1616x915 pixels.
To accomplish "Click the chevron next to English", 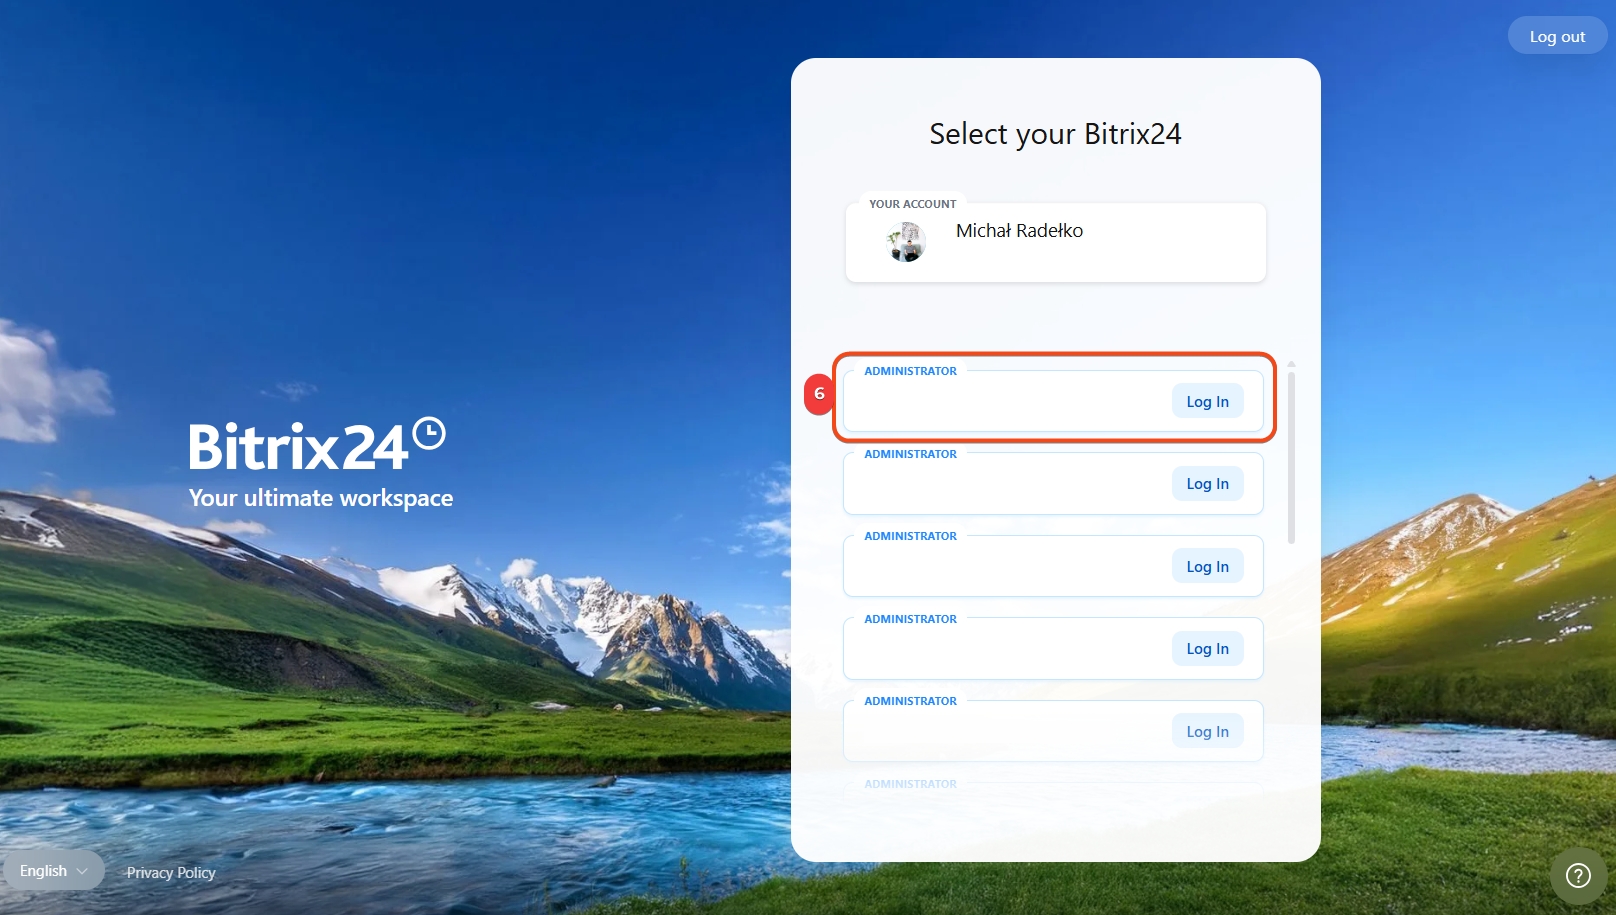I will point(82,872).
